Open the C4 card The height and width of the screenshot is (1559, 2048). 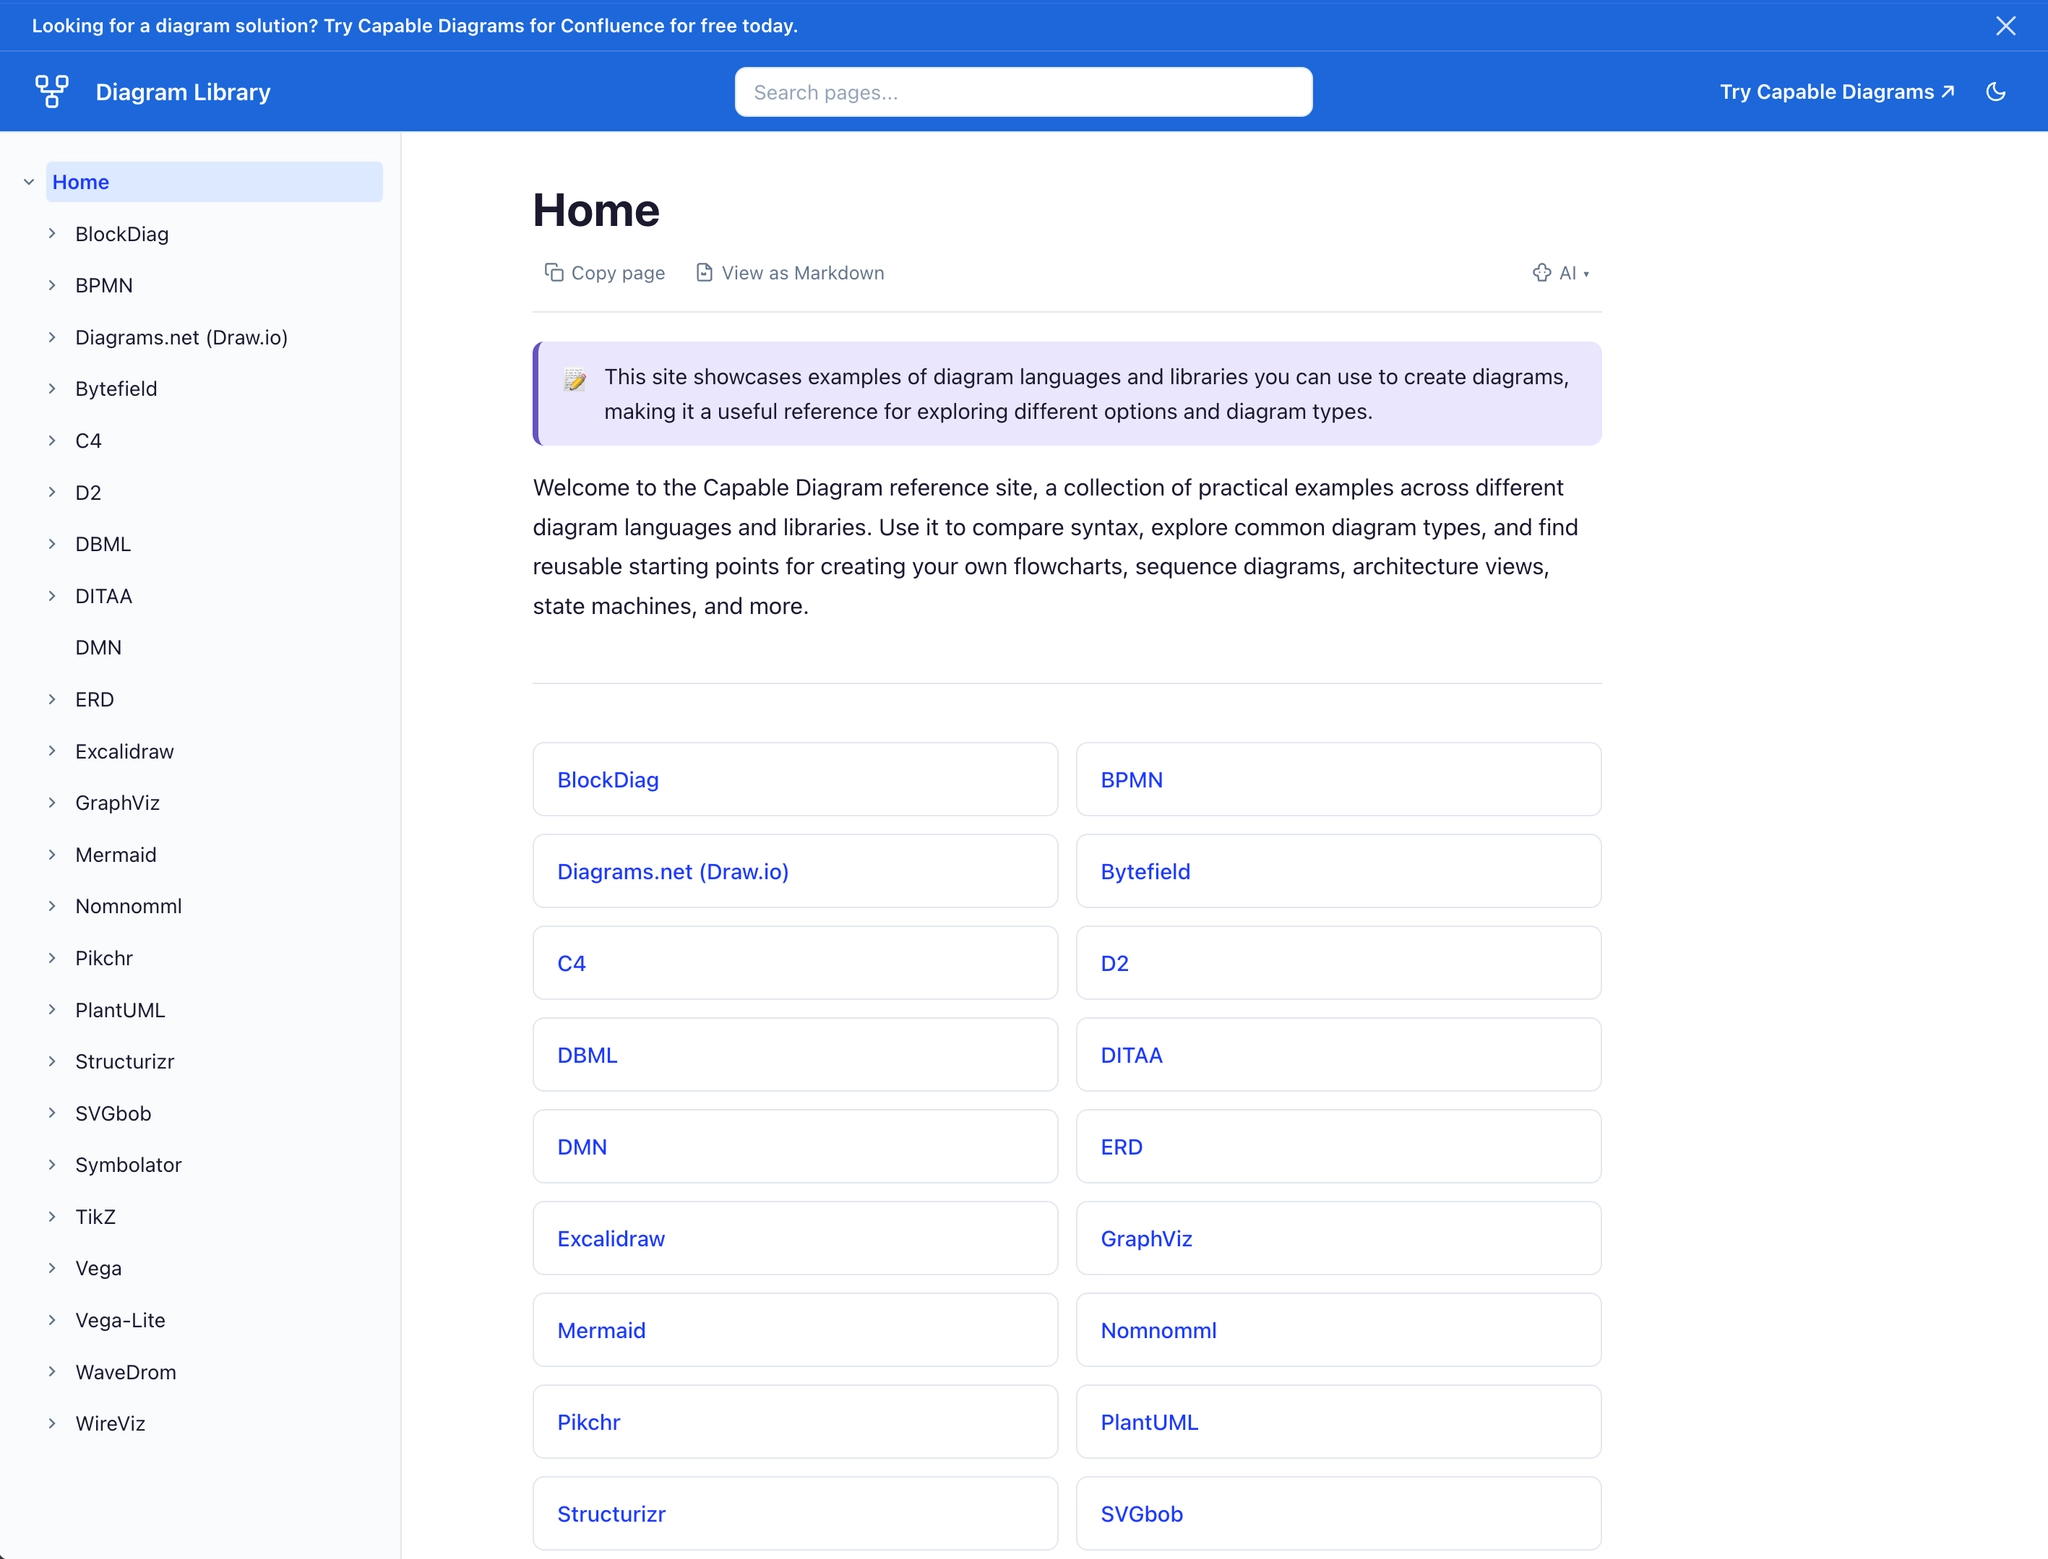coord(795,963)
